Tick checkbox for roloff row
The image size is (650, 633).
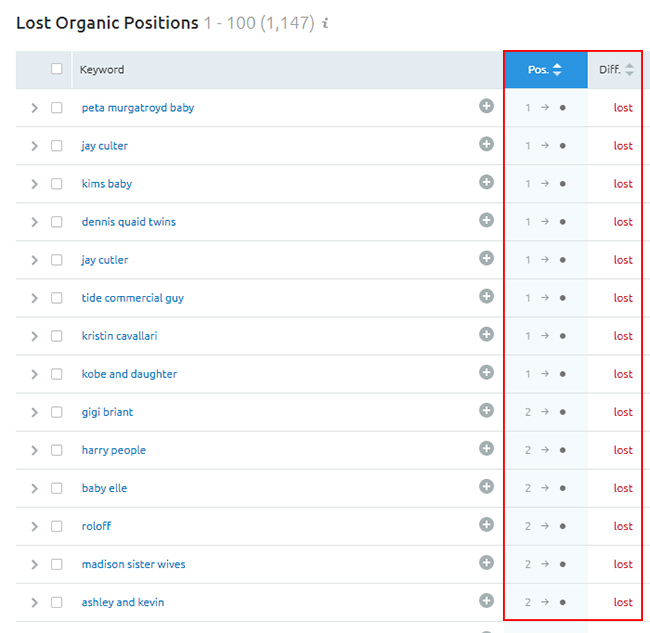click(x=57, y=526)
